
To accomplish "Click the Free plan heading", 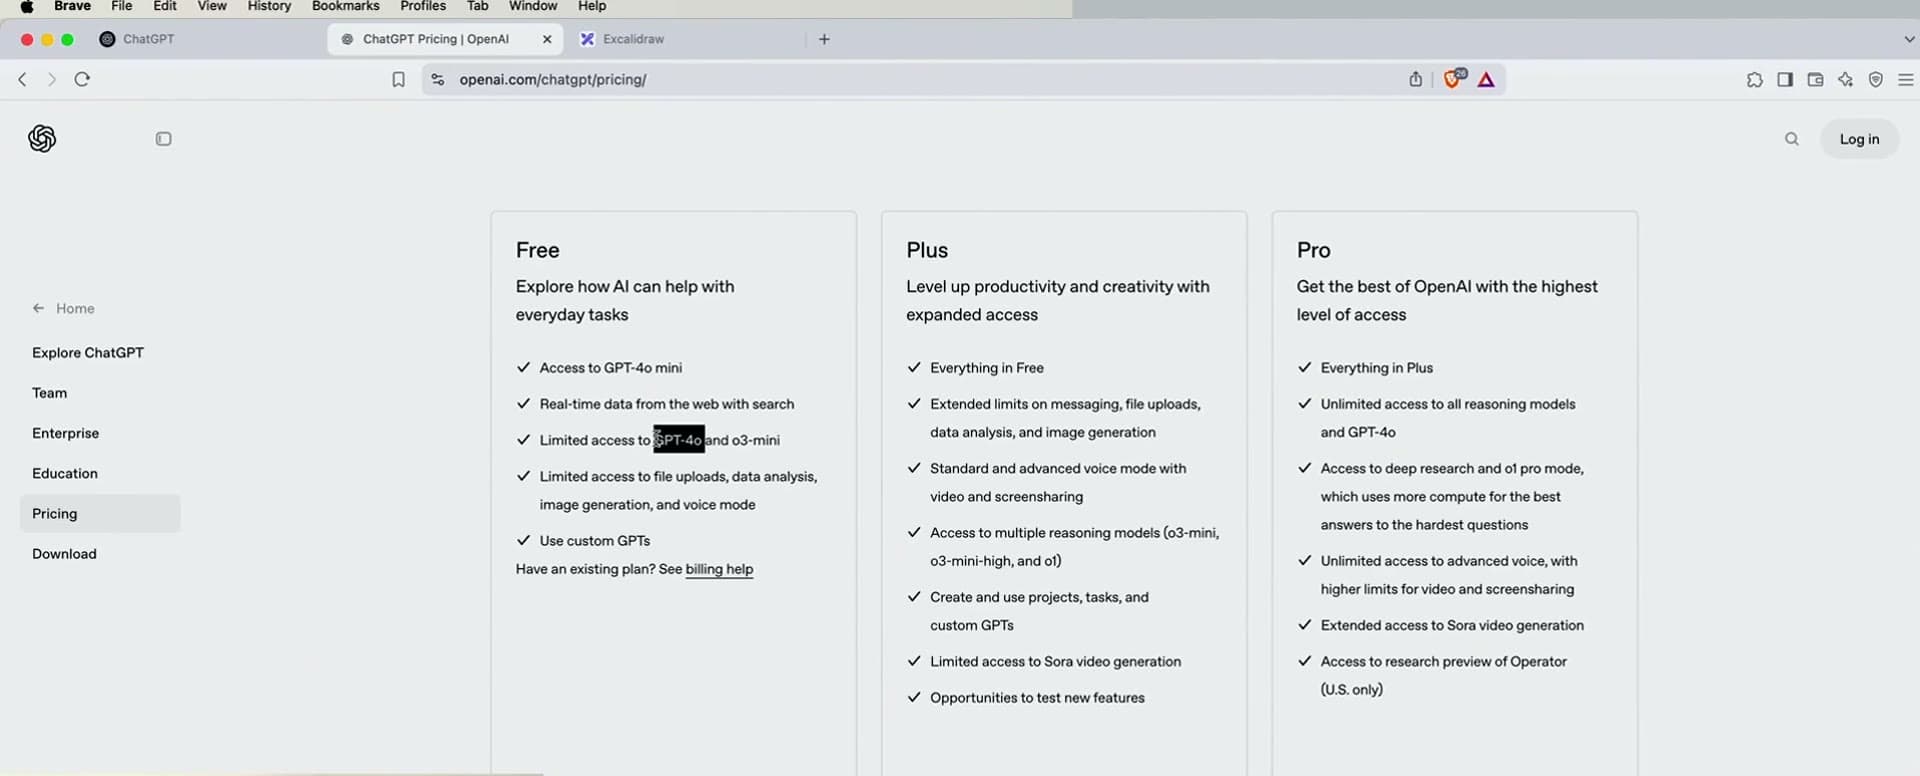I will pos(537,250).
